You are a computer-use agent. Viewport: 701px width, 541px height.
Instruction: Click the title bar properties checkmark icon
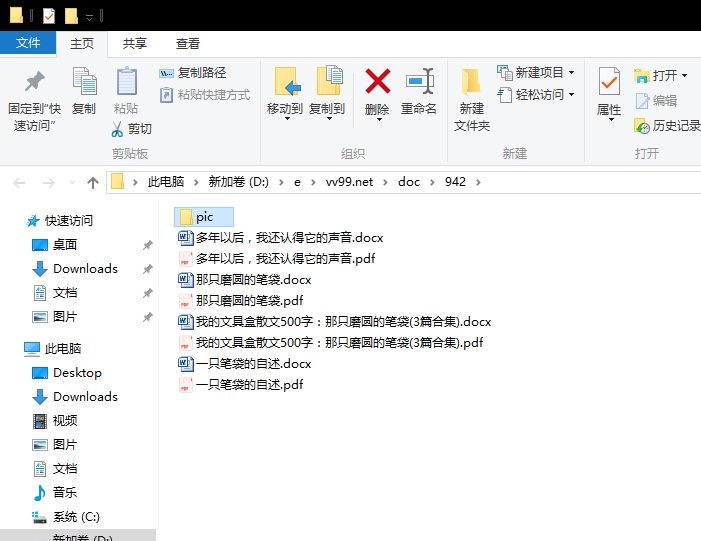(x=48, y=16)
